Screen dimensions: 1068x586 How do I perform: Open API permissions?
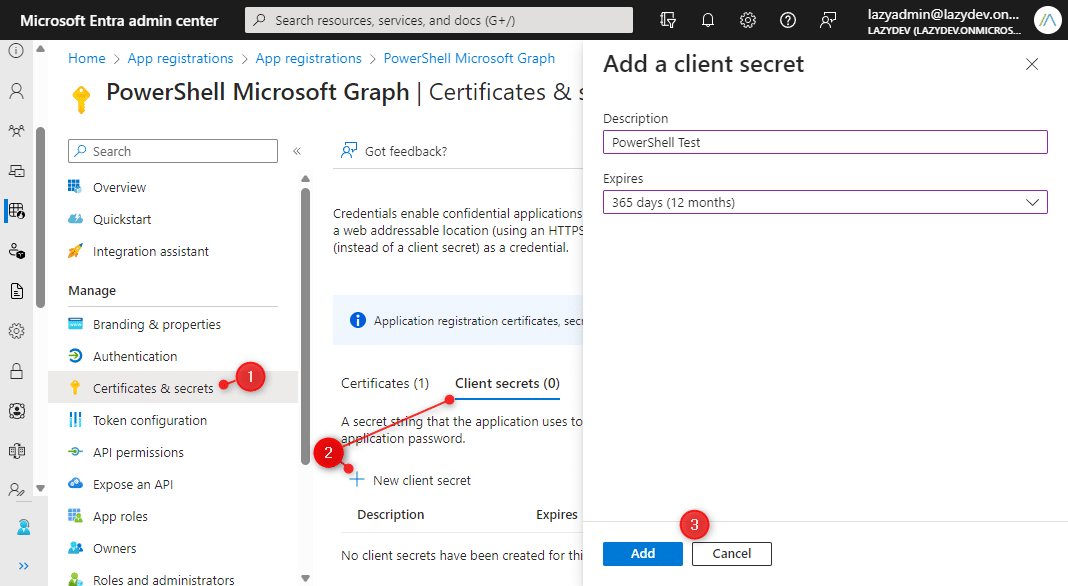pos(138,452)
